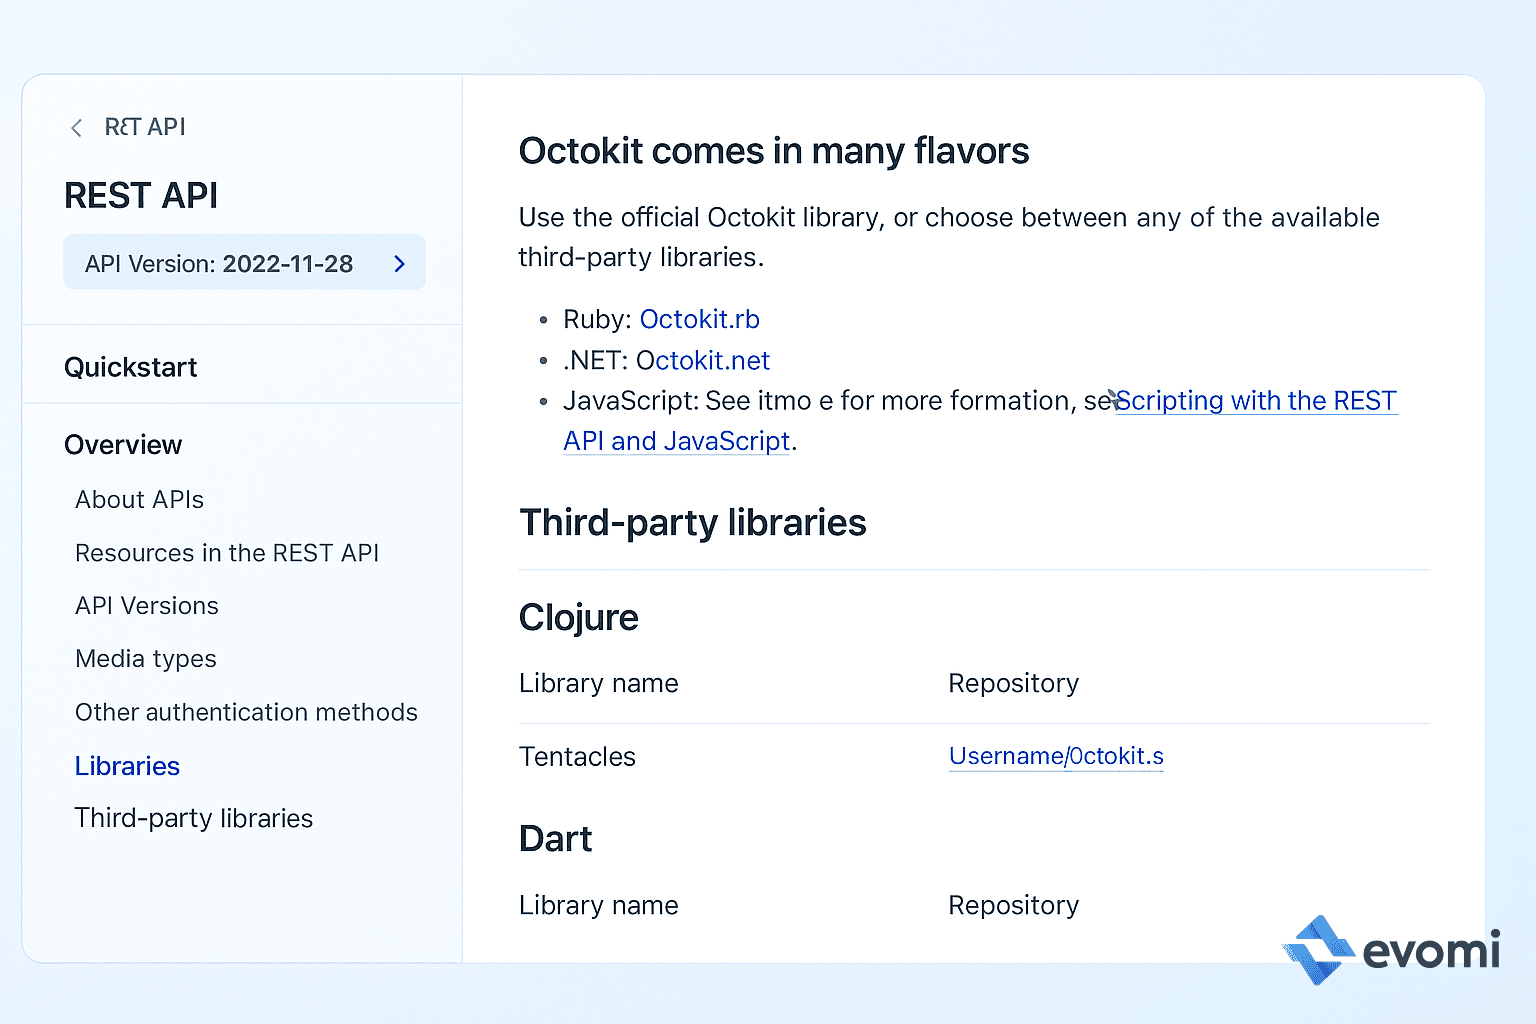
Task: Open the Octokit.net link
Action: pyautogui.click(x=703, y=360)
